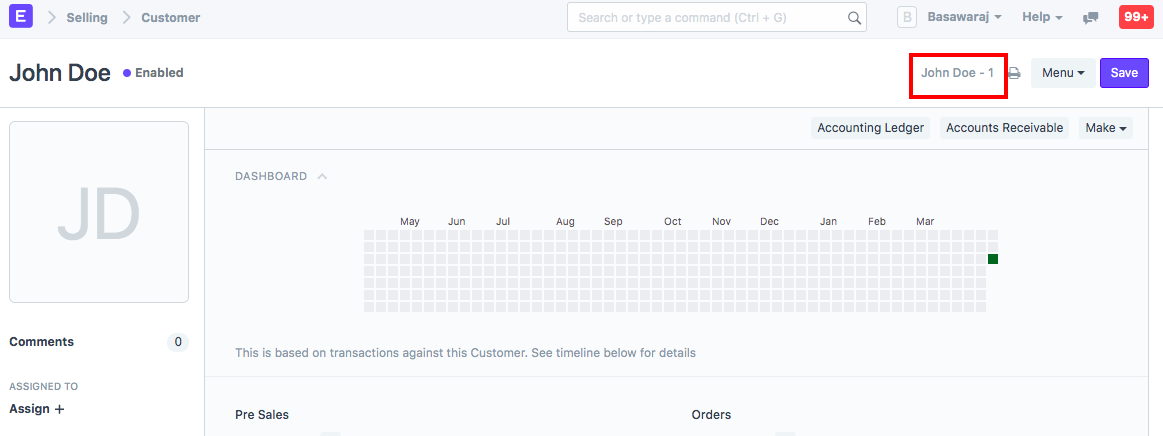Open the Help menu
This screenshot has width=1163, height=436.
(1042, 17)
